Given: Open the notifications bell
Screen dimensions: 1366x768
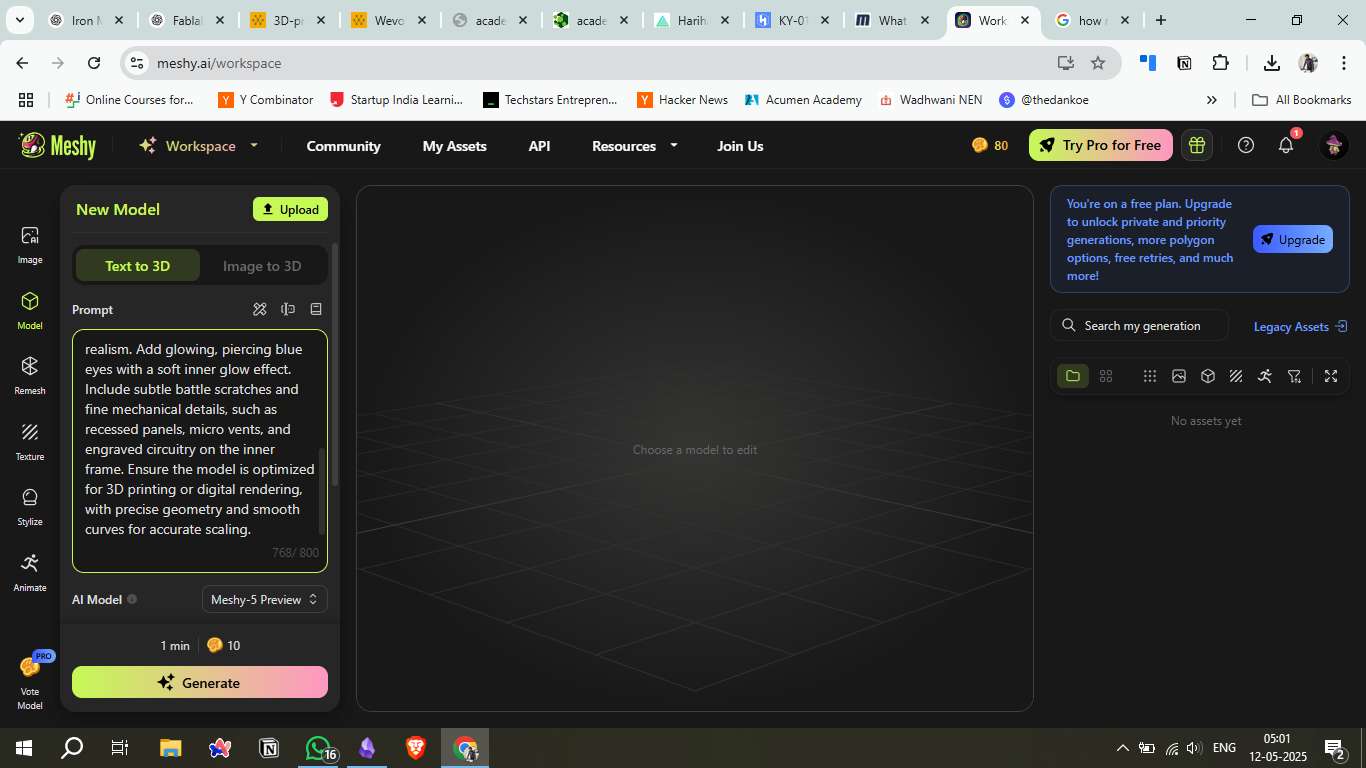Looking at the screenshot, I should coord(1286,145).
